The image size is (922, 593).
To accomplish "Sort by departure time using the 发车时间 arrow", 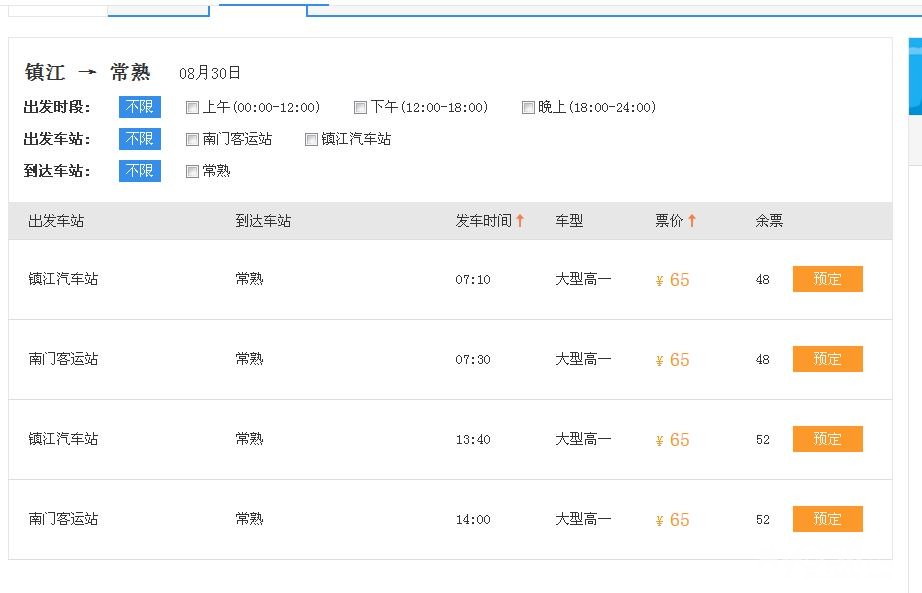I will point(520,221).
